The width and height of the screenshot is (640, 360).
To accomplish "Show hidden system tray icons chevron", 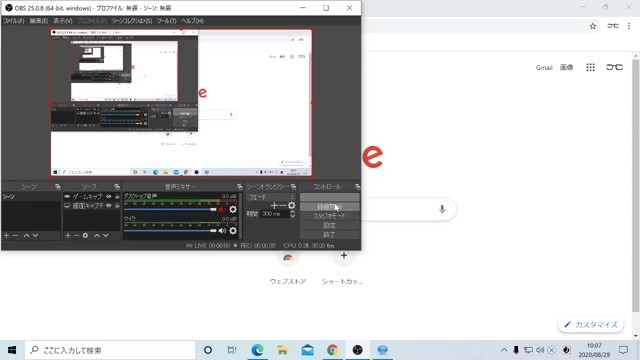I will [504, 350].
